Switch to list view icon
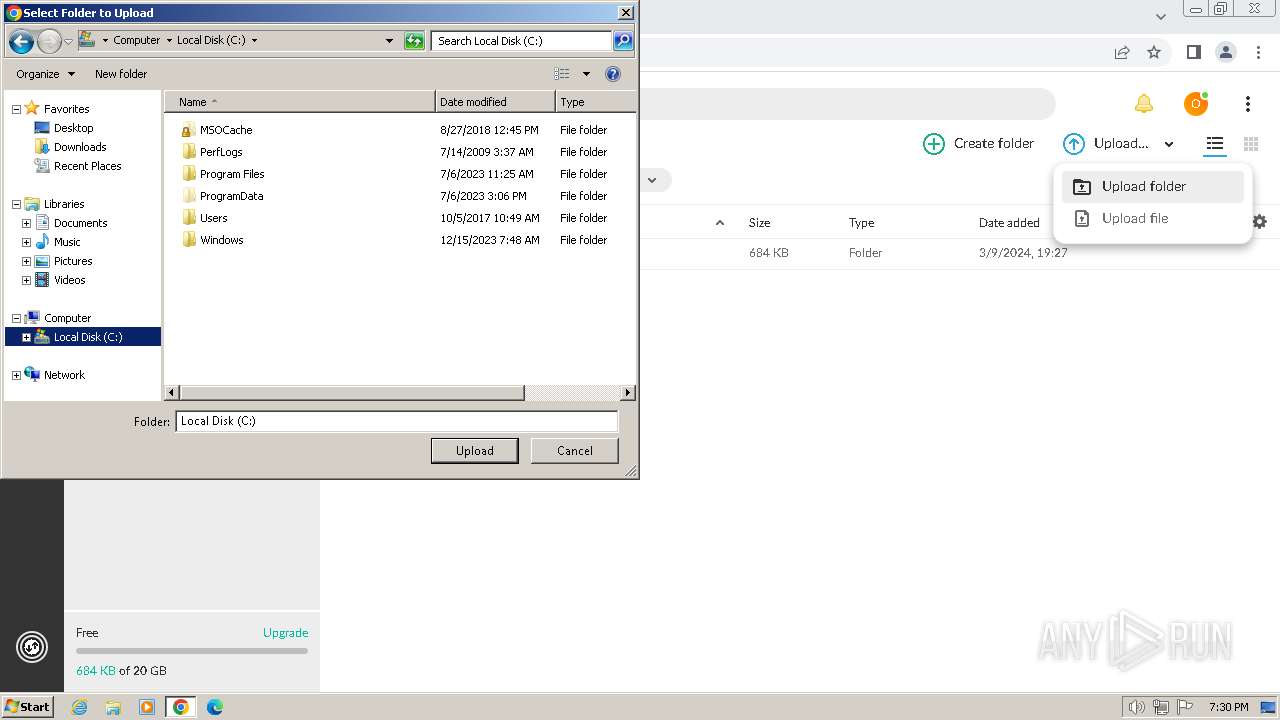 coord(1214,144)
